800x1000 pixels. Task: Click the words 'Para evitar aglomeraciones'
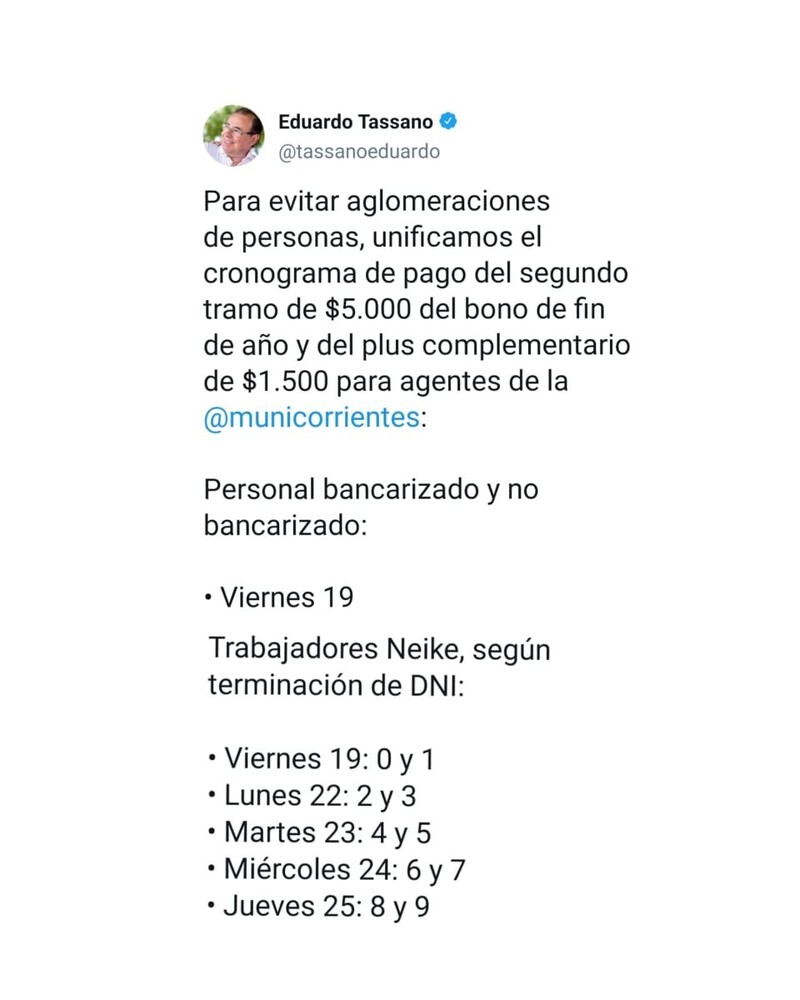pyautogui.click(x=377, y=201)
